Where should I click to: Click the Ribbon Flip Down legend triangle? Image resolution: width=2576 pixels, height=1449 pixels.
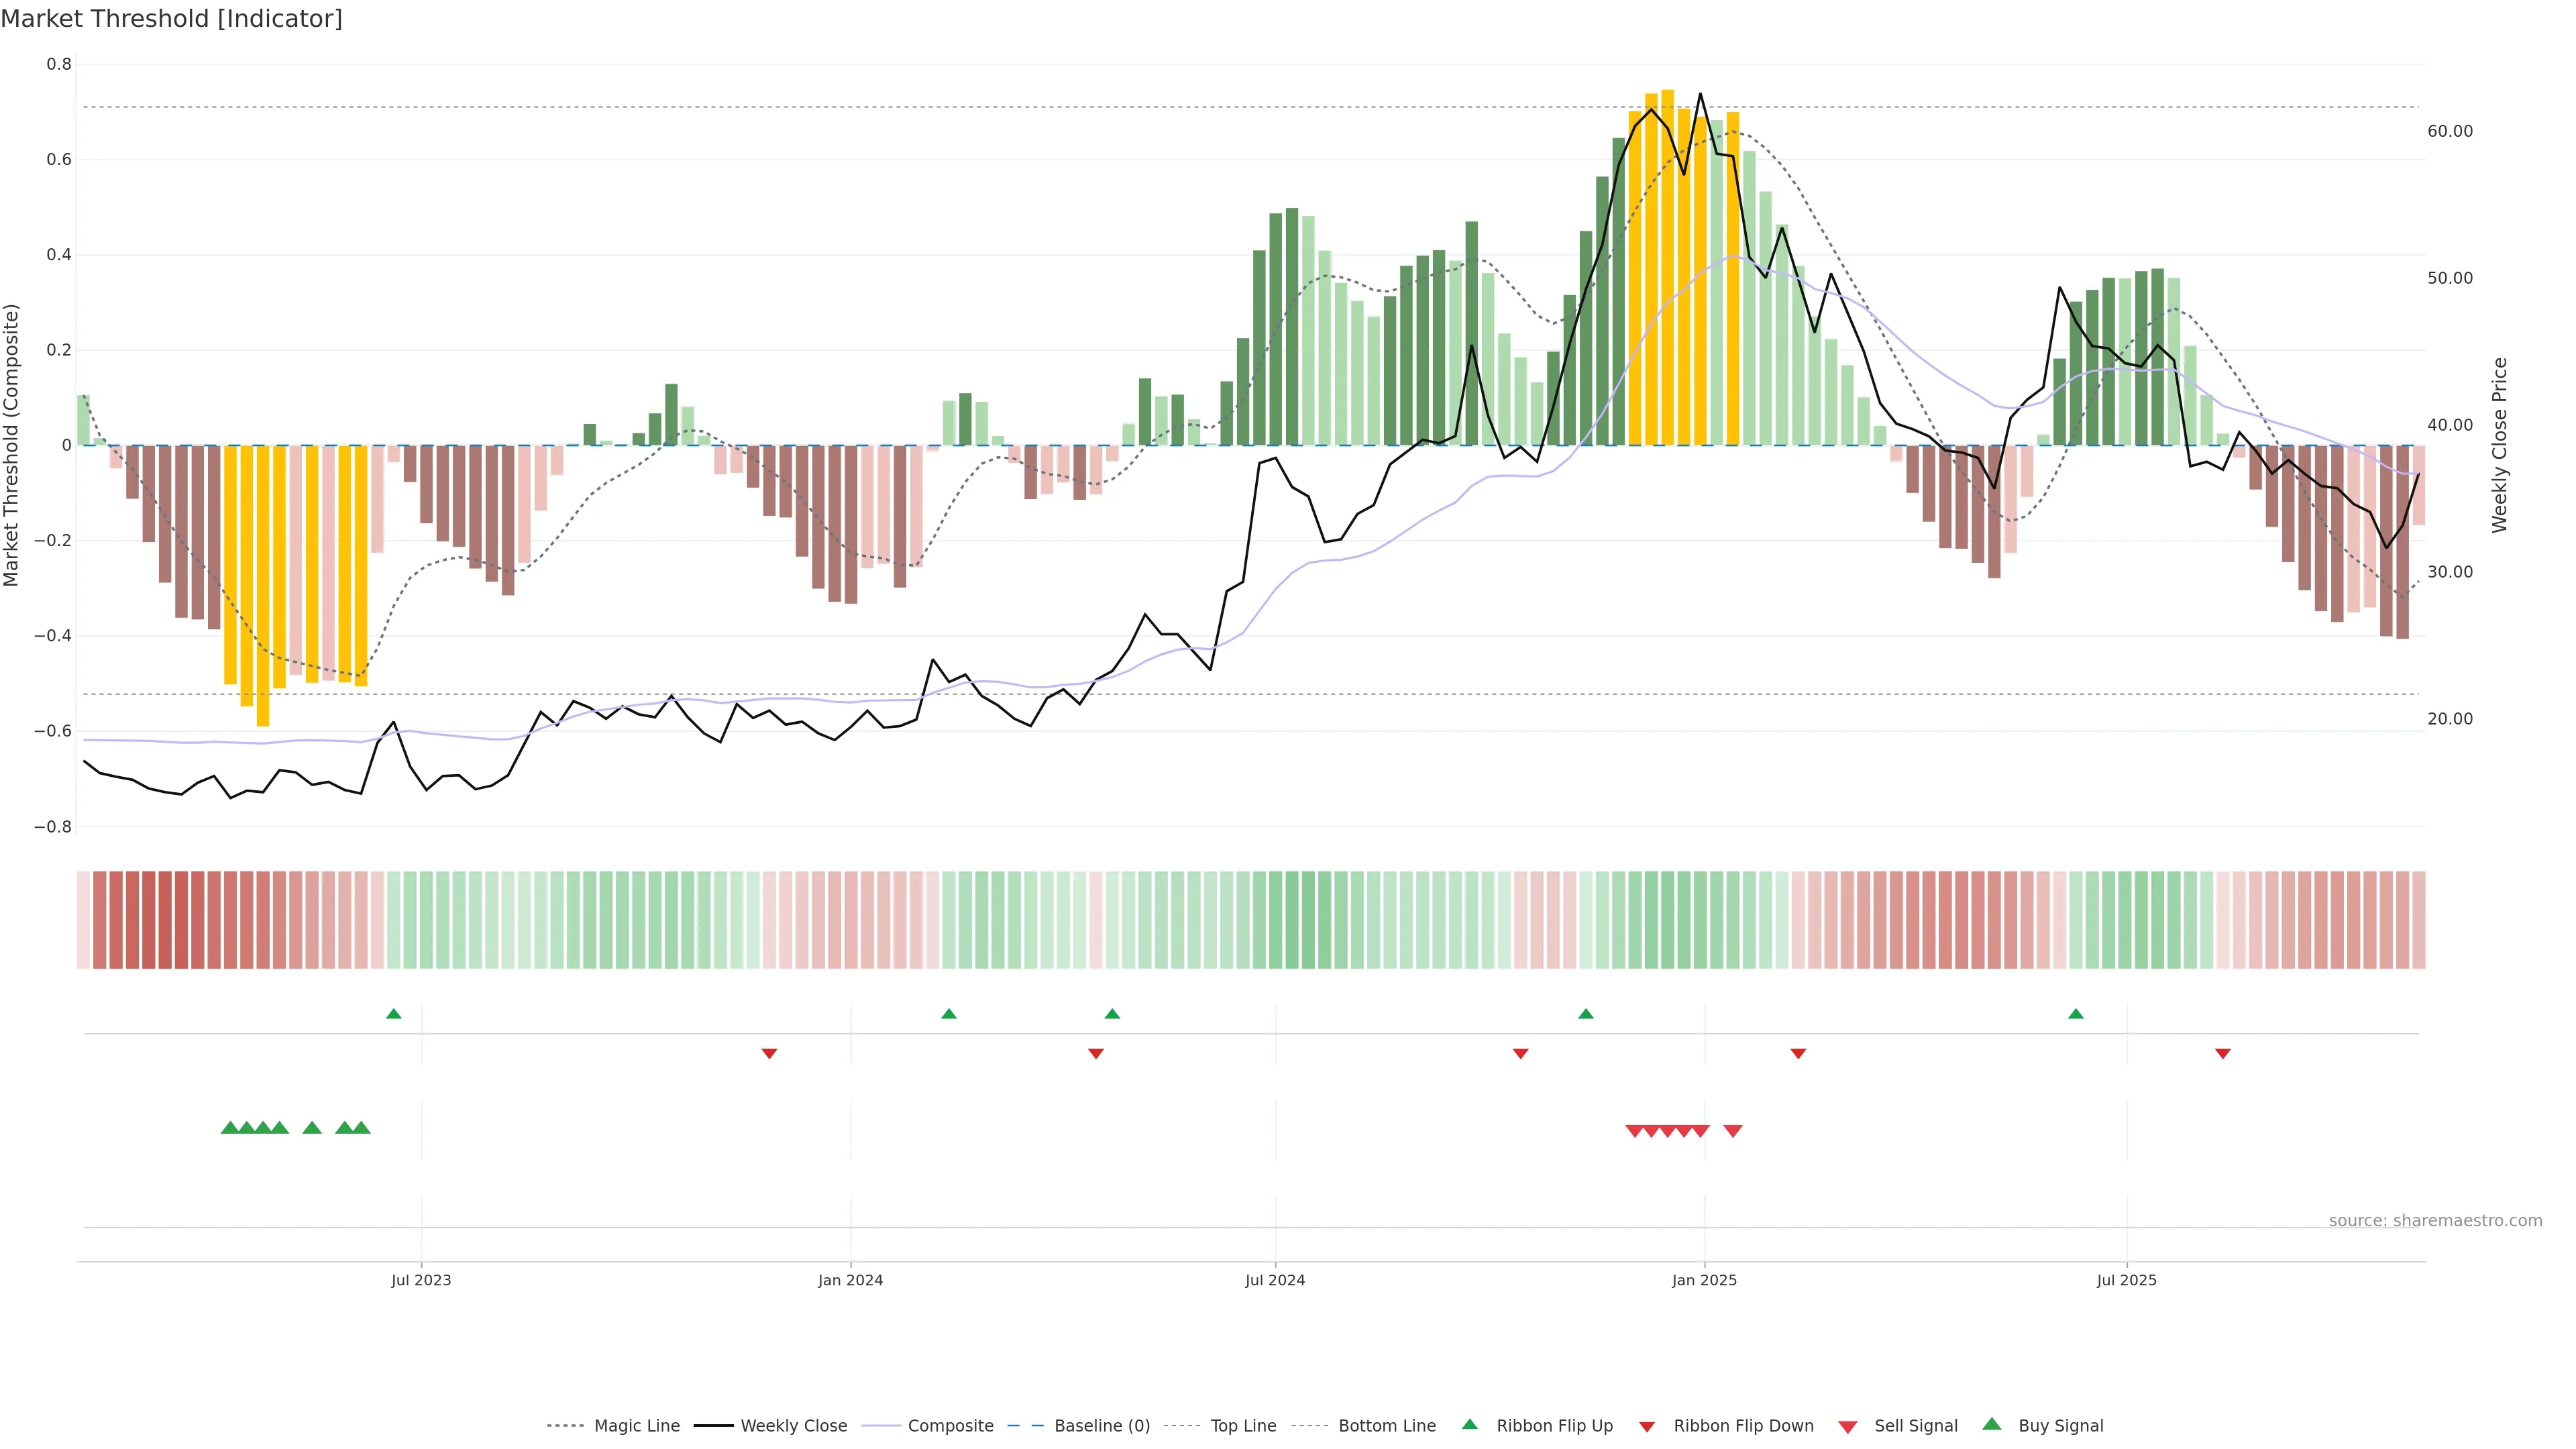1647,1426
